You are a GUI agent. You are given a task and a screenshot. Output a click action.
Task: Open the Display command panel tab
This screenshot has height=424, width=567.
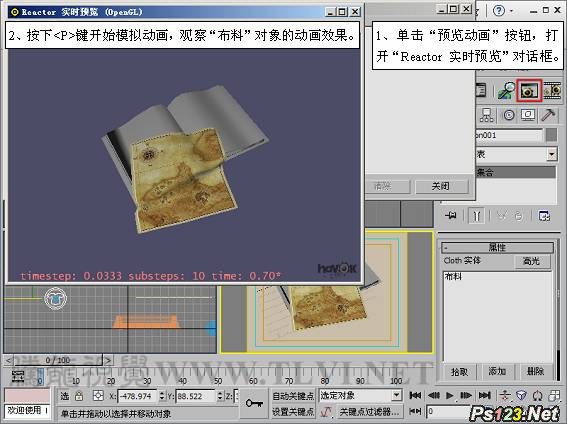(x=528, y=115)
